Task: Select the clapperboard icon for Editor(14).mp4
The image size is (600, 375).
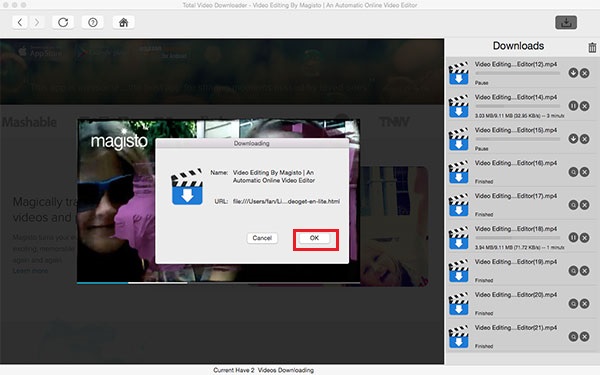Action: (x=458, y=106)
